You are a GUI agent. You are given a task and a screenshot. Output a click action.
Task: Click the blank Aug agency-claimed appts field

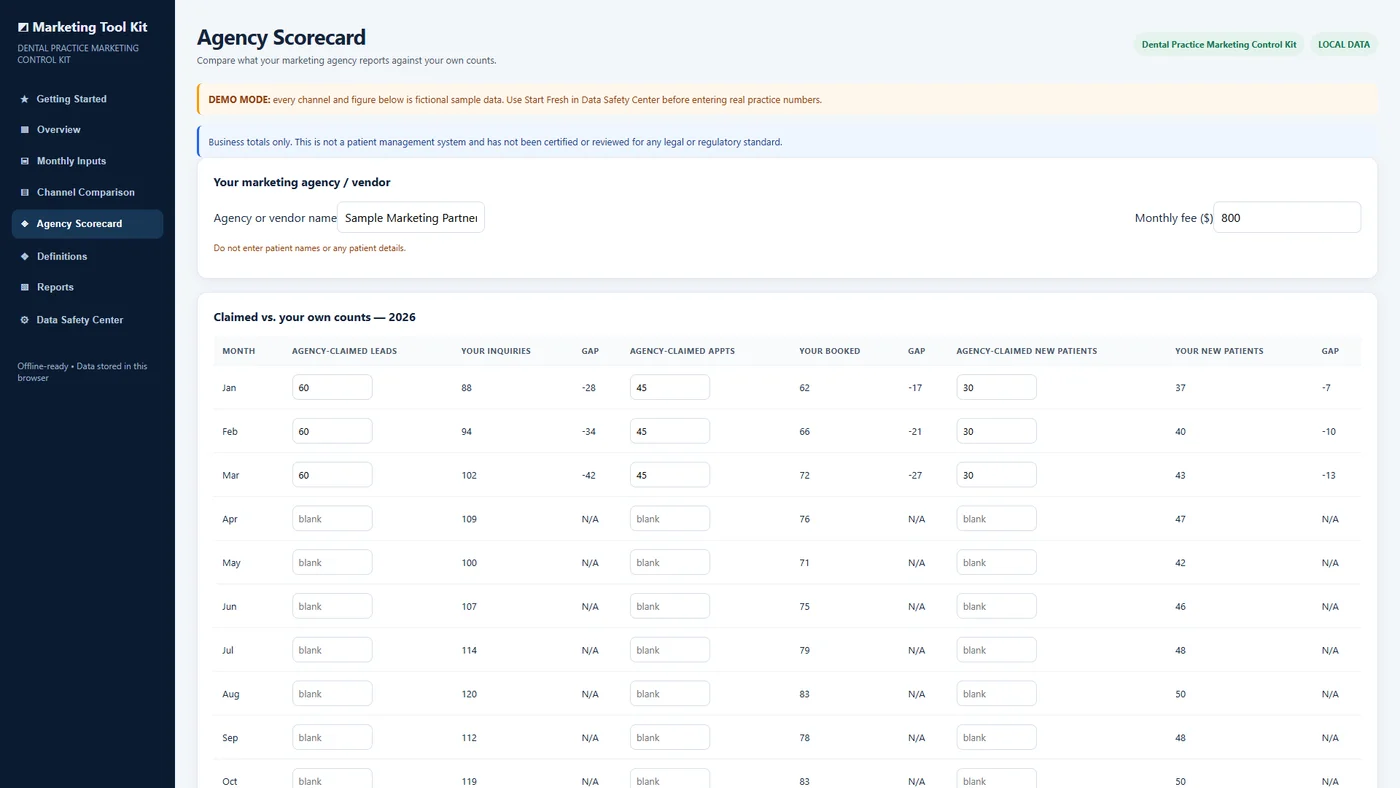tap(670, 694)
